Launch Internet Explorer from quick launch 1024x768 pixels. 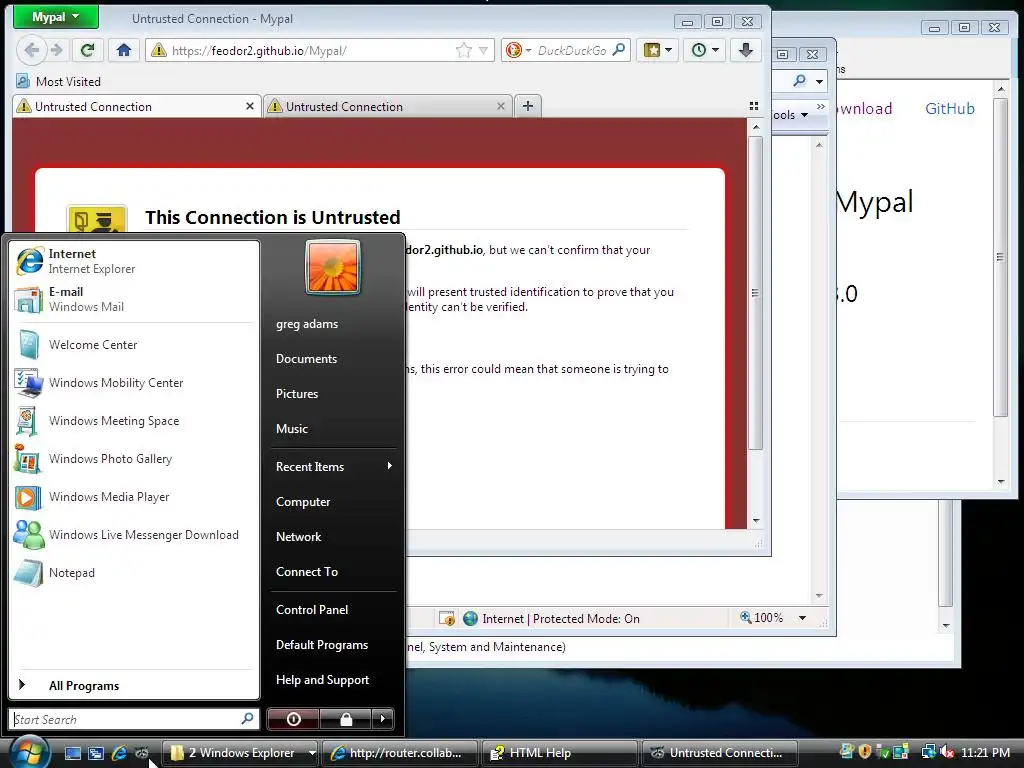119,753
